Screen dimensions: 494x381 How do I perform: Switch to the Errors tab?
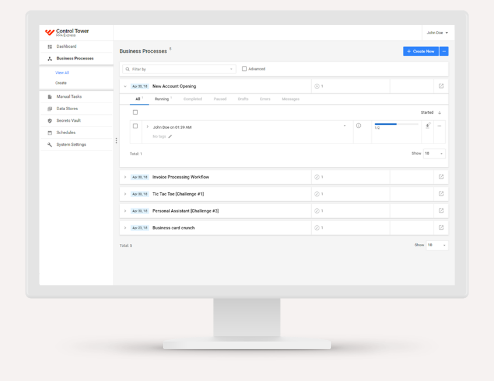[x=265, y=99]
